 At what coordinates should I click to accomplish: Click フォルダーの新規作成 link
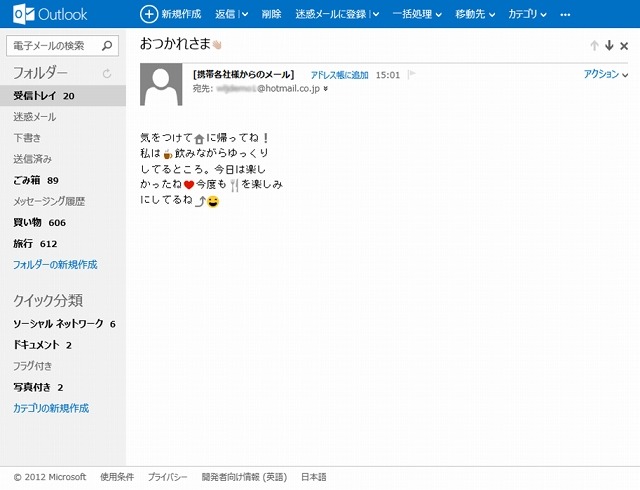55,265
